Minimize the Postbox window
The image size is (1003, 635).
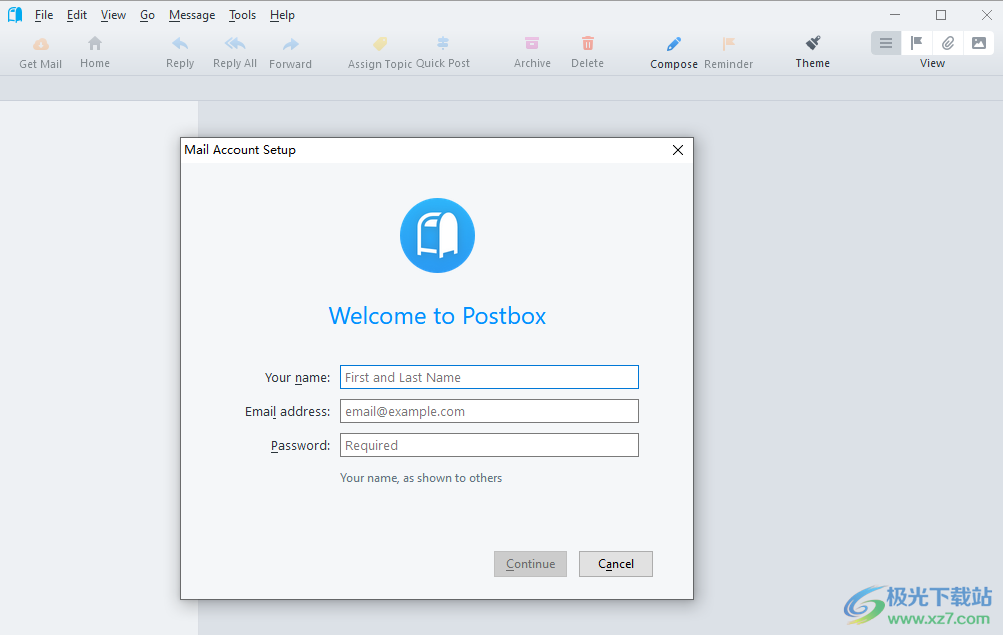[x=895, y=15]
